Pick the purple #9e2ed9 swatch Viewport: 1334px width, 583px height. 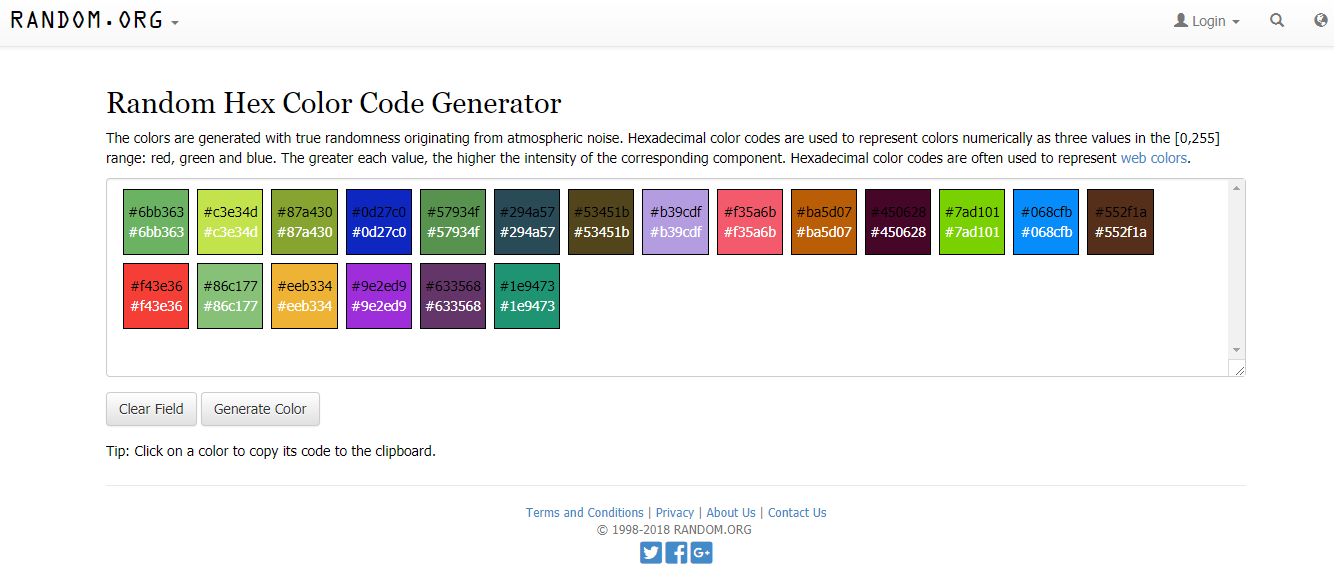click(378, 296)
